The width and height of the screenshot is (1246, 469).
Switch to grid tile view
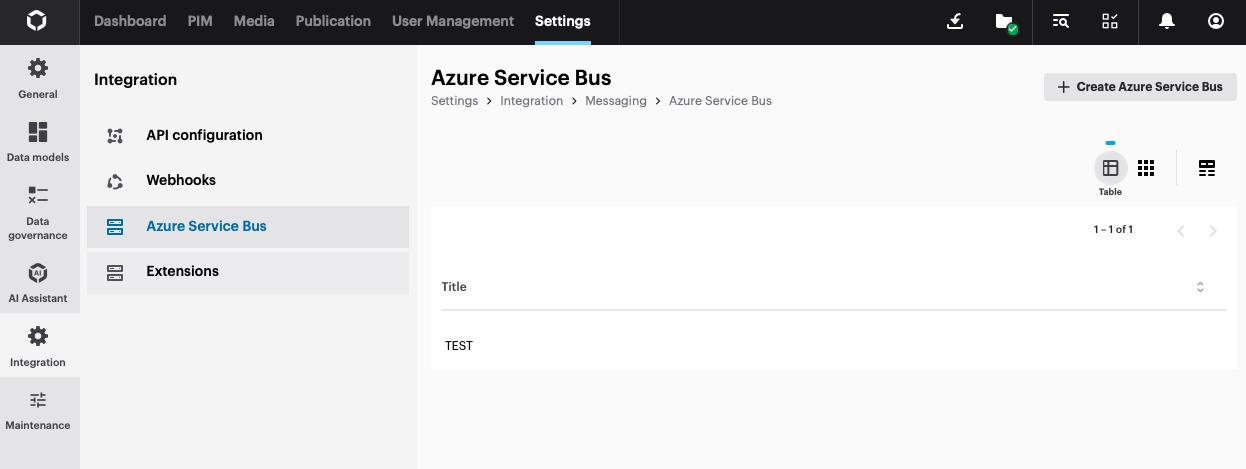pos(1146,168)
